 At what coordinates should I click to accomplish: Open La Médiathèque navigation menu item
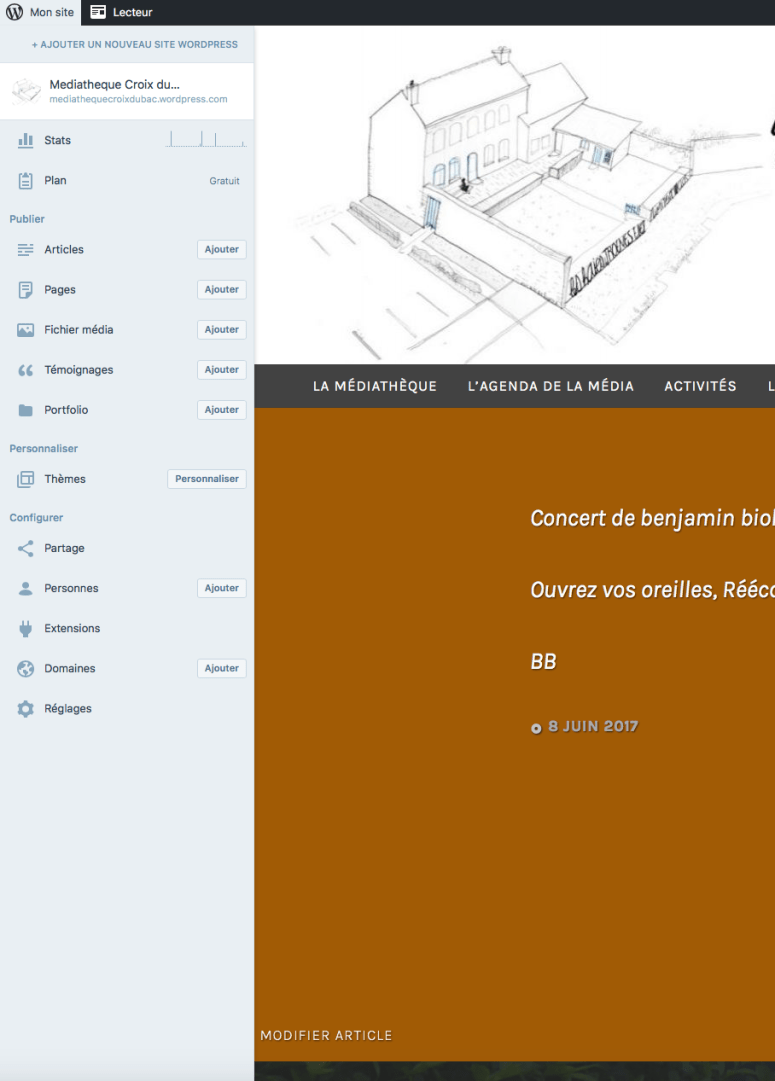[x=374, y=386]
